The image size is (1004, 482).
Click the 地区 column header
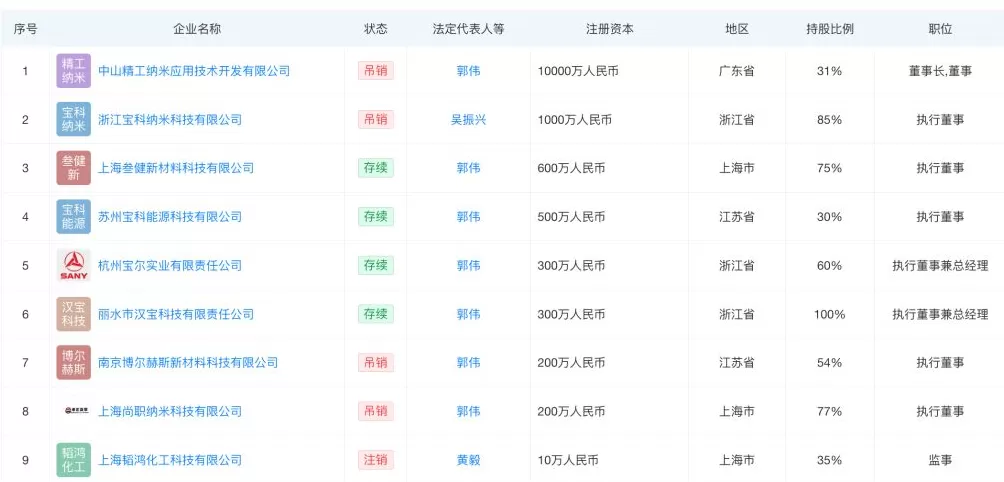click(x=737, y=29)
